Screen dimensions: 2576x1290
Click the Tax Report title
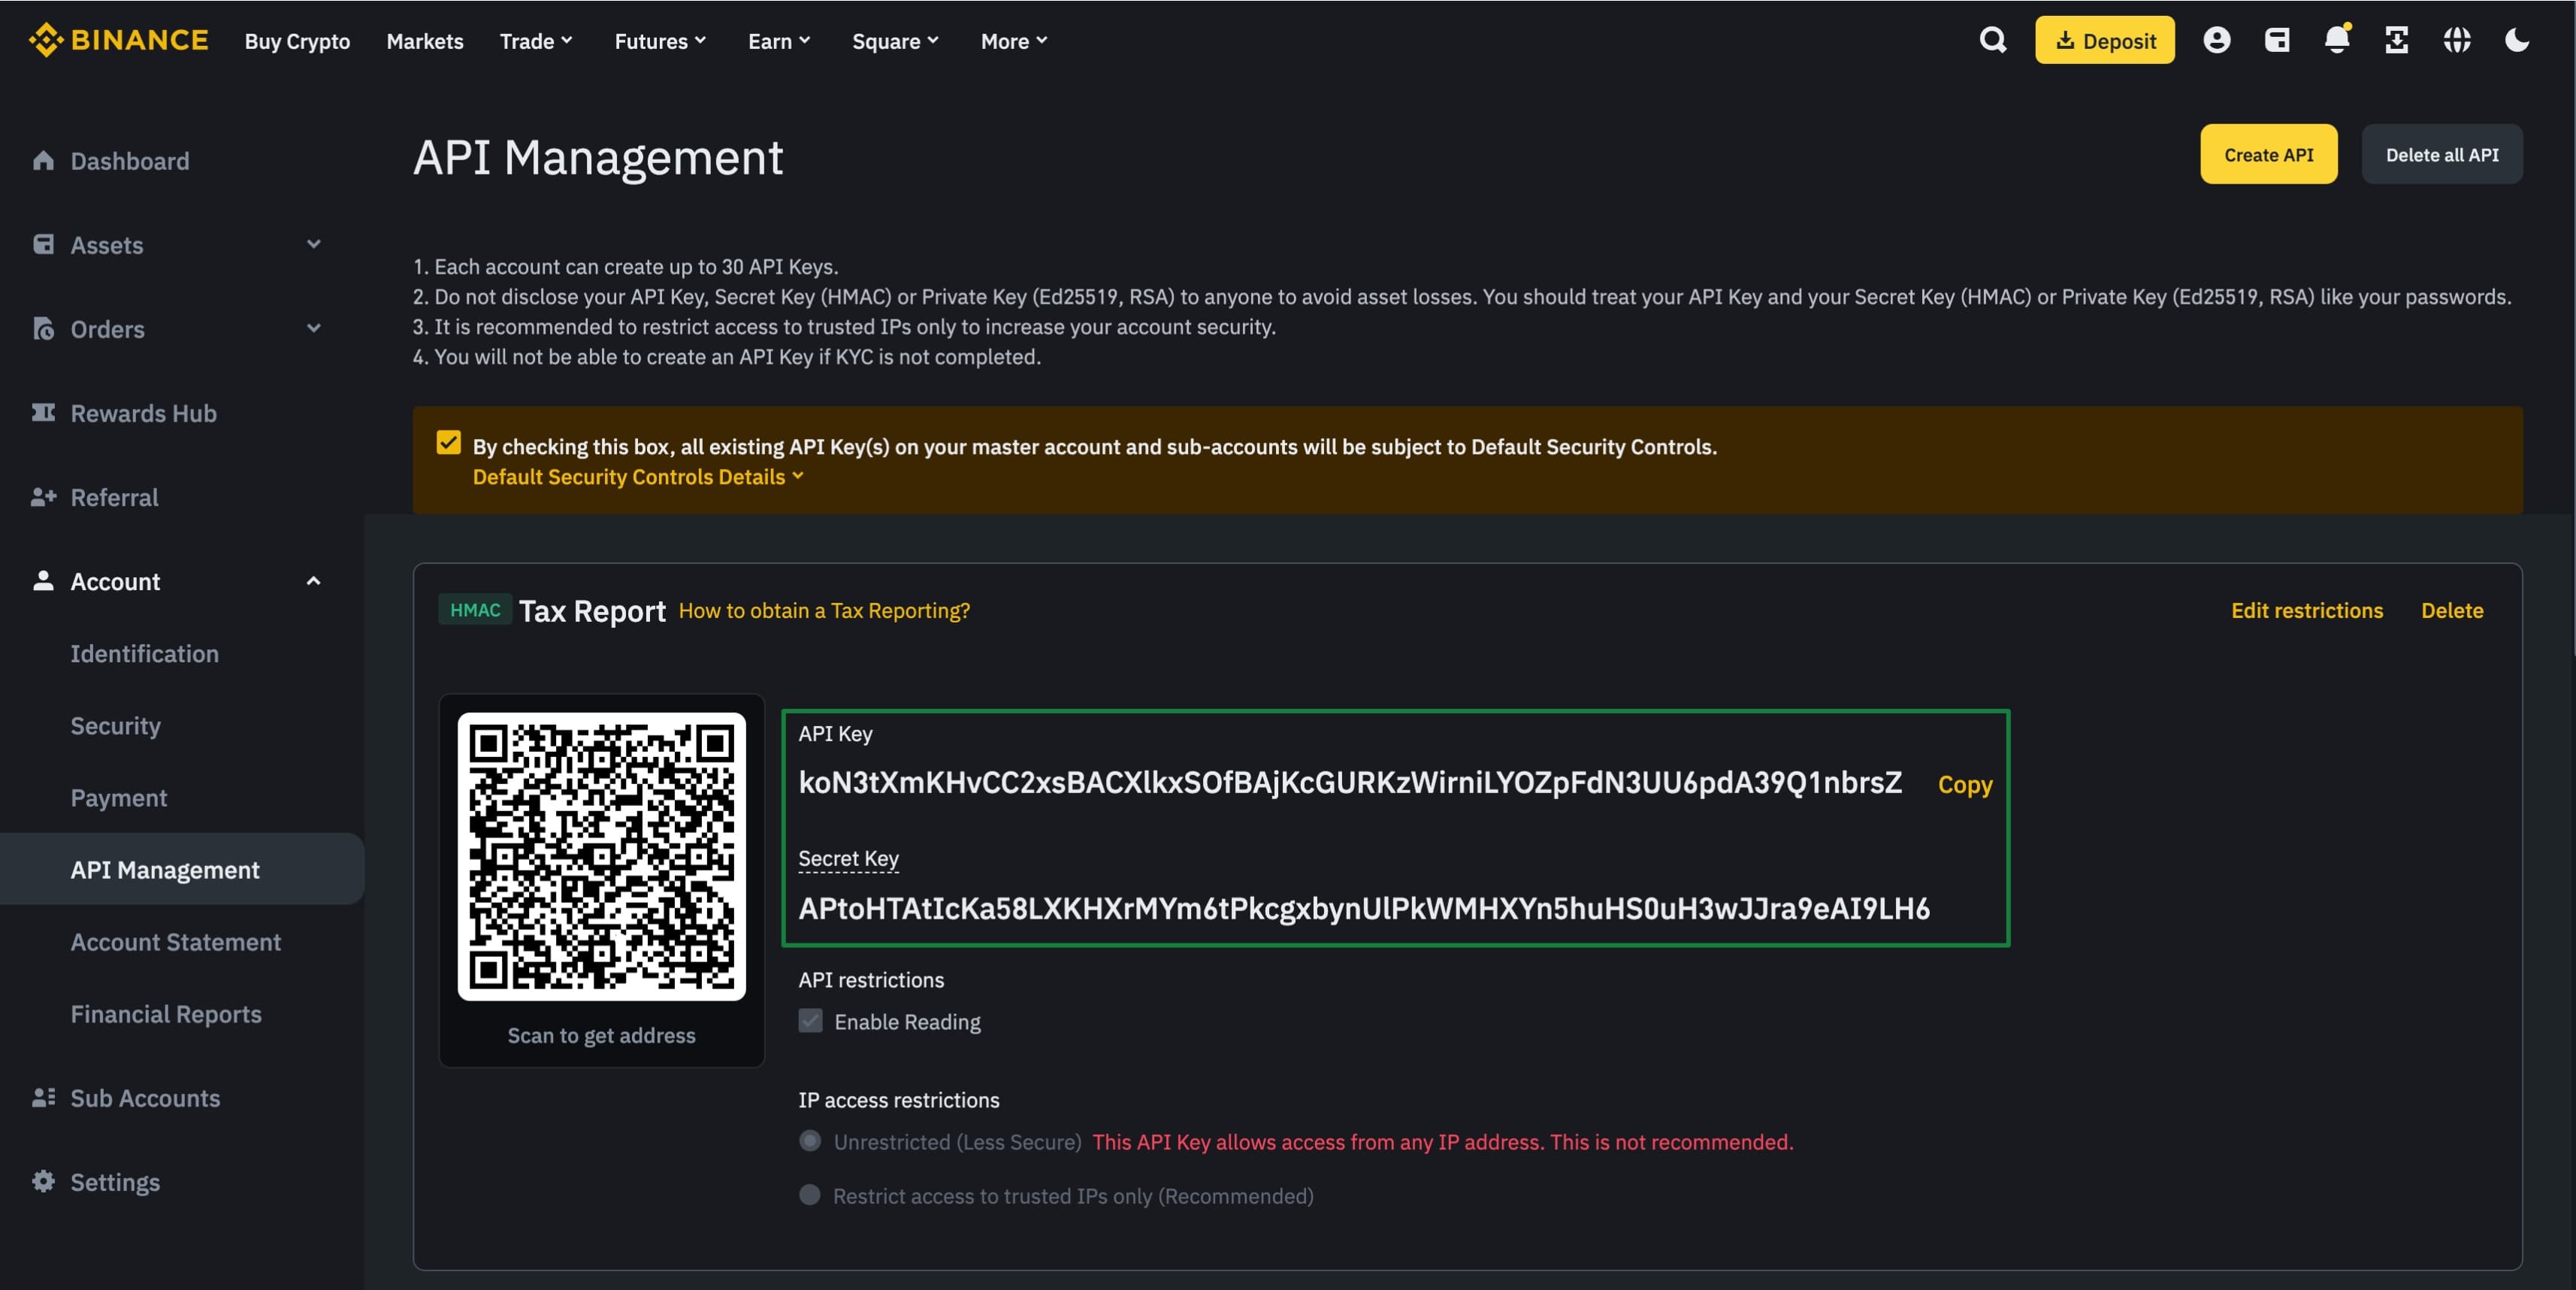click(x=592, y=610)
